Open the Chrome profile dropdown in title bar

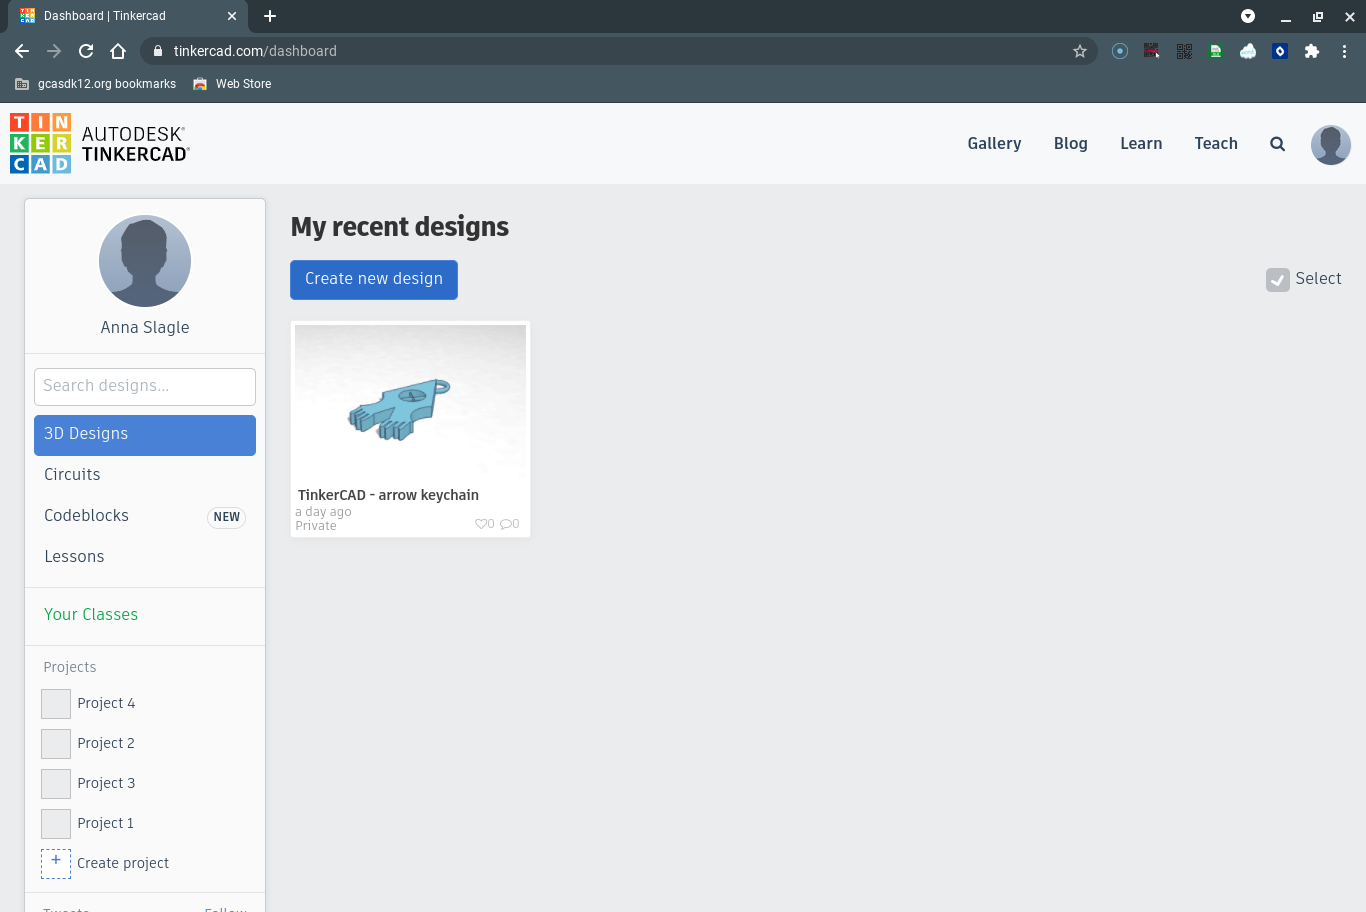tap(1248, 16)
